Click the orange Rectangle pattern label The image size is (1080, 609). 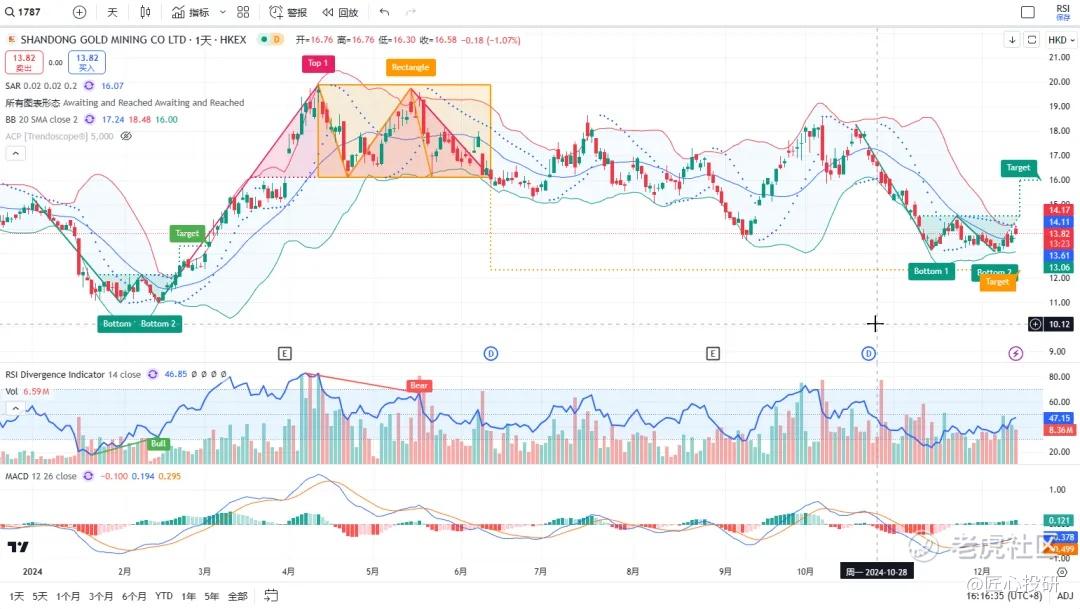click(x=411, y=68)
